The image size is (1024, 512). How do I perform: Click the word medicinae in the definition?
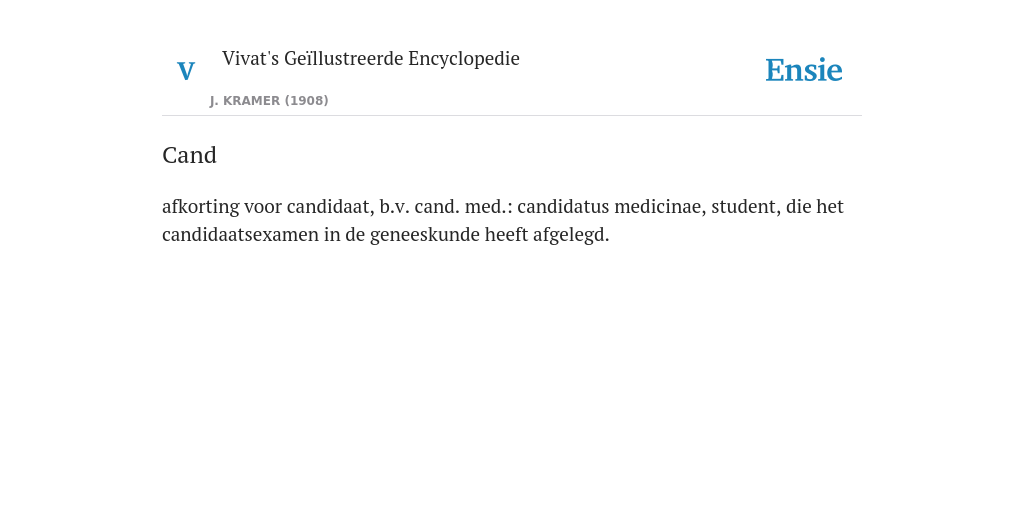[x=660, y=206]
